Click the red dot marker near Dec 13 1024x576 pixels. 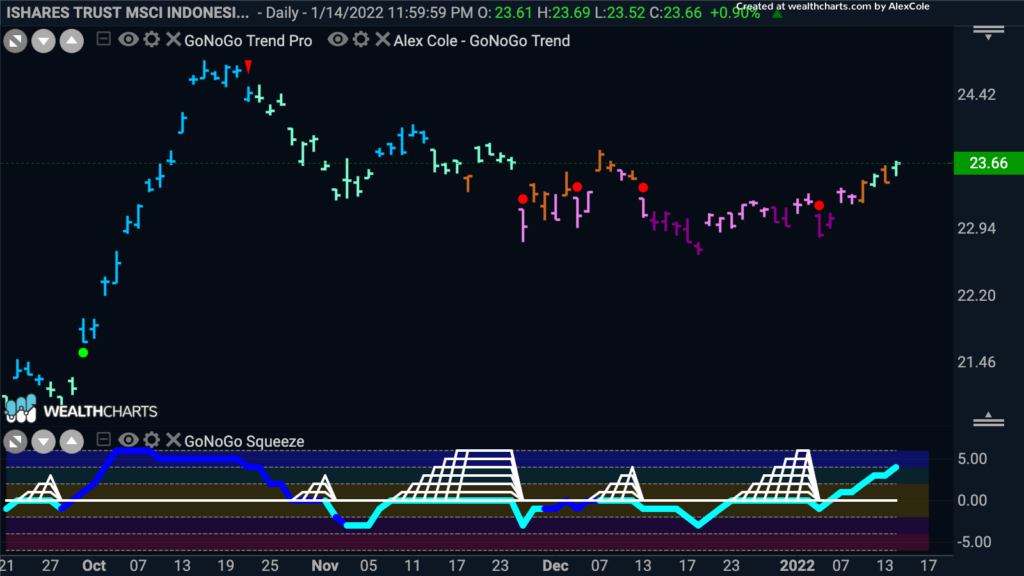[x=643, y=187]
